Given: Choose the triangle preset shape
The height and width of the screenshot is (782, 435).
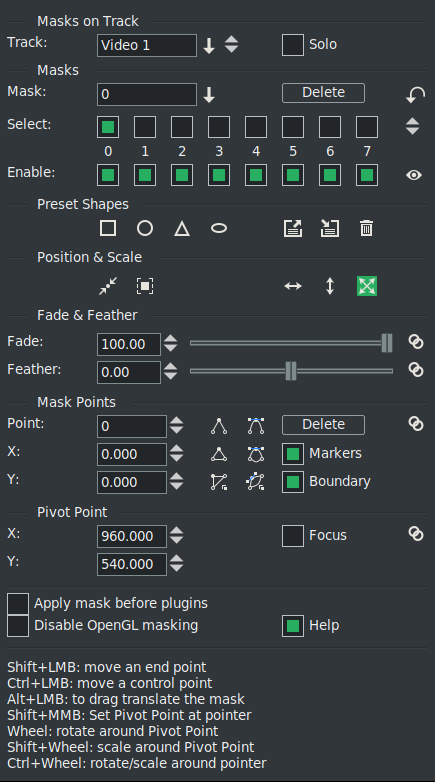Looking at the screenshot, I should coord(182,228).
